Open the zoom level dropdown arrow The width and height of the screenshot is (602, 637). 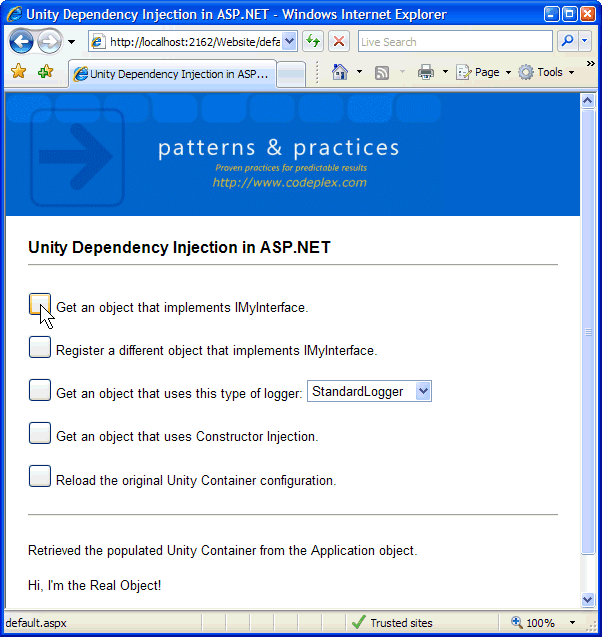point(572,622)
